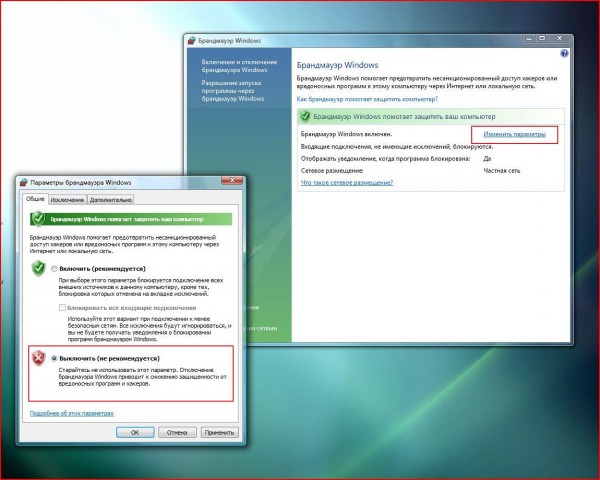Image resolution: width=600 pixels, height=480 pixels.
Task: Click 'Отображать уведомление, когда программа блокирована:' text
Action: [385, 158]
